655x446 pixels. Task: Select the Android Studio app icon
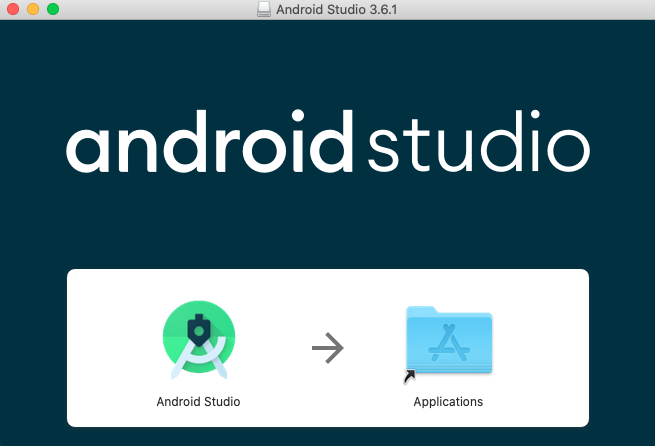tap(199, 340)
